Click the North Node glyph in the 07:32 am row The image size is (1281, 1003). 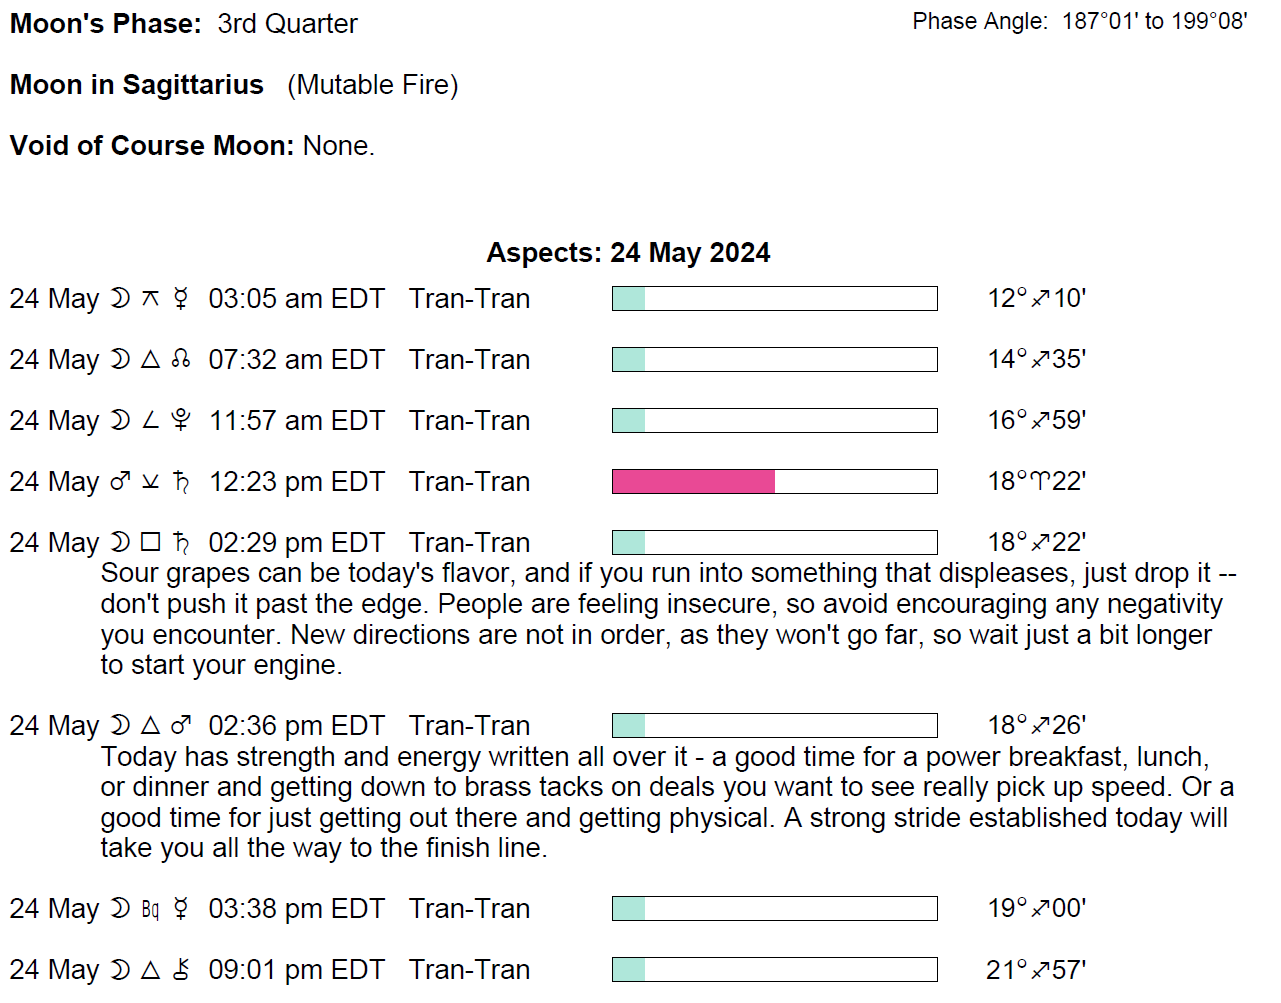click(x=181, y=360)
